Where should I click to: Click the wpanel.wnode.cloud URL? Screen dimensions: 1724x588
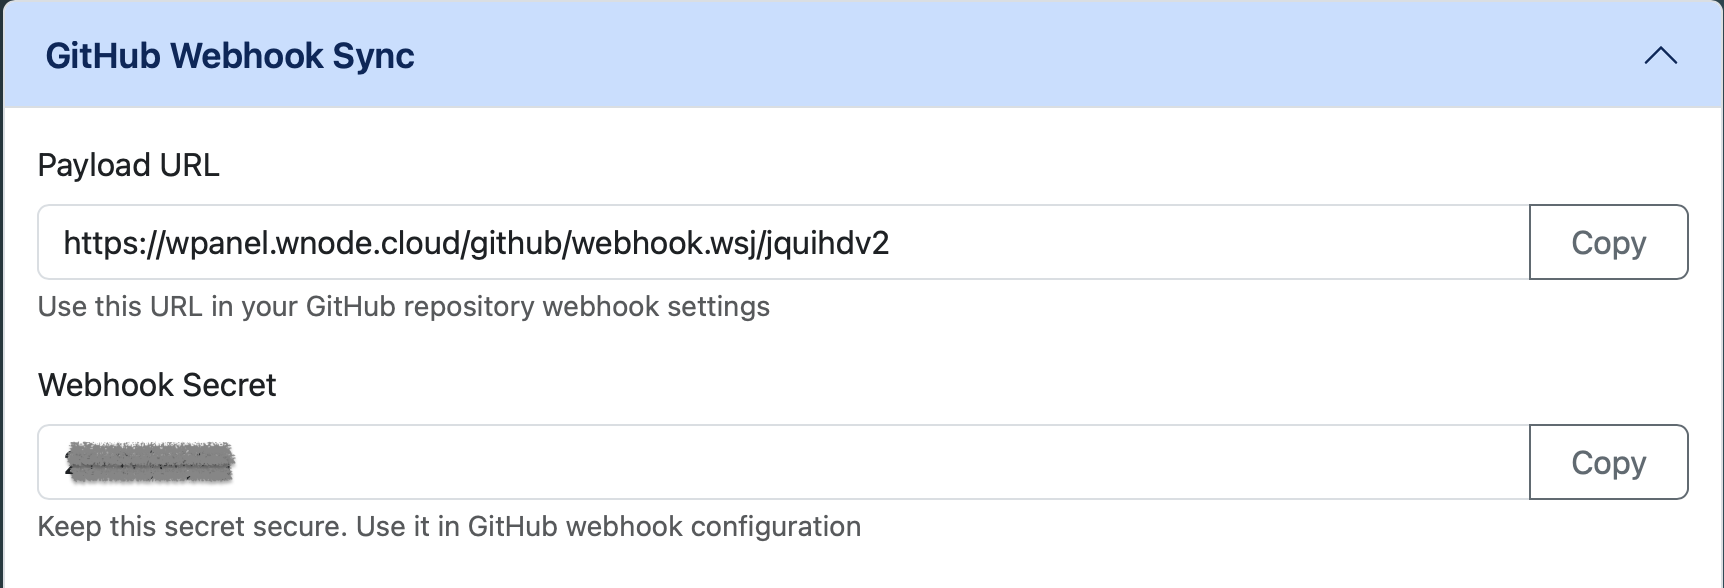pos(477,242)
